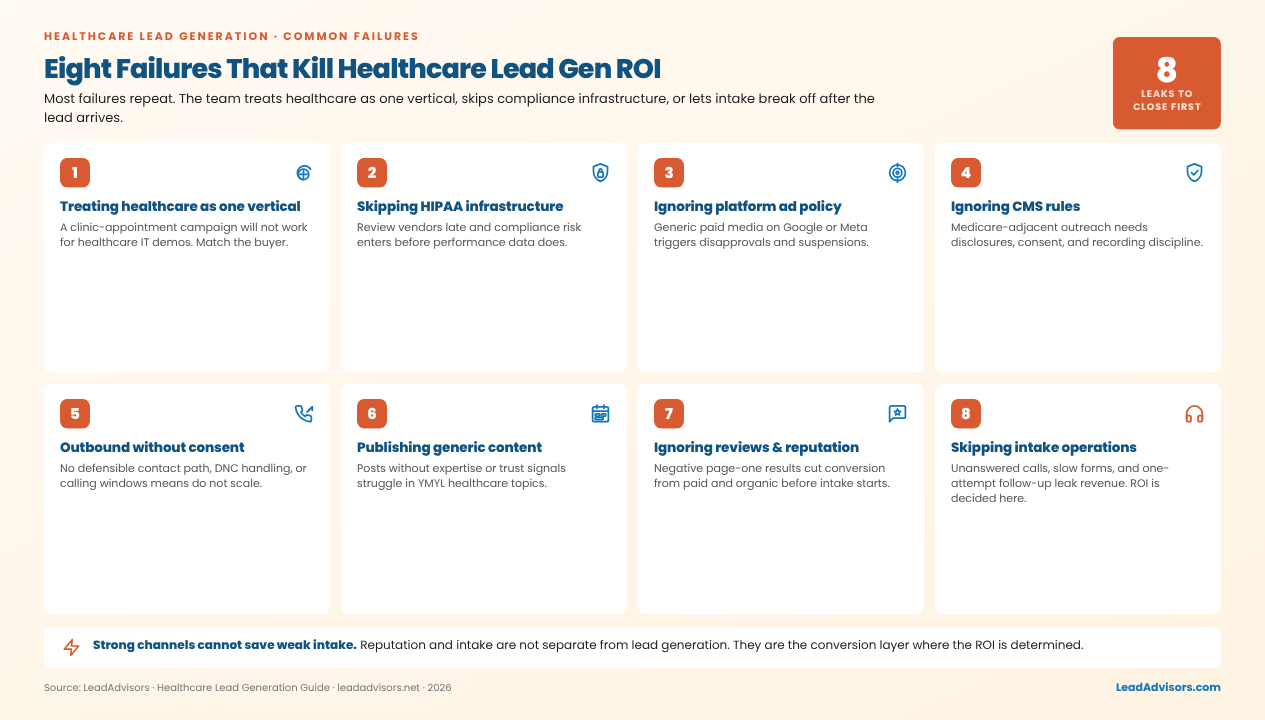1265x720 pixels.
Task: Click 'Skipping intake operations' heading
Action: tap(1044, 447)
